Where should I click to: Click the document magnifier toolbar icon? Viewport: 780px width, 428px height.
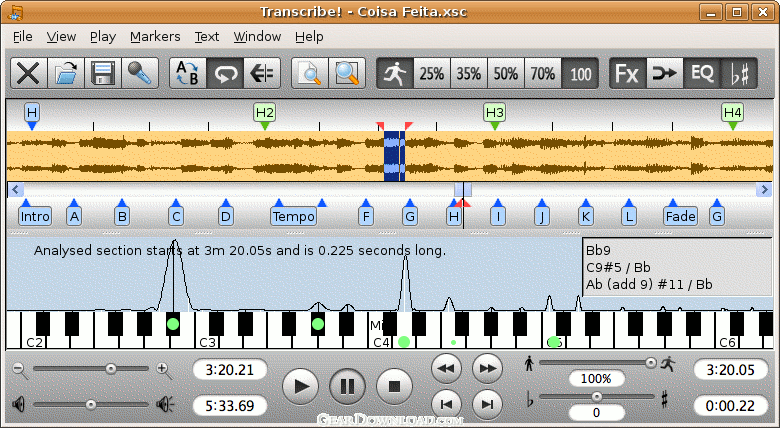(310, 74)
